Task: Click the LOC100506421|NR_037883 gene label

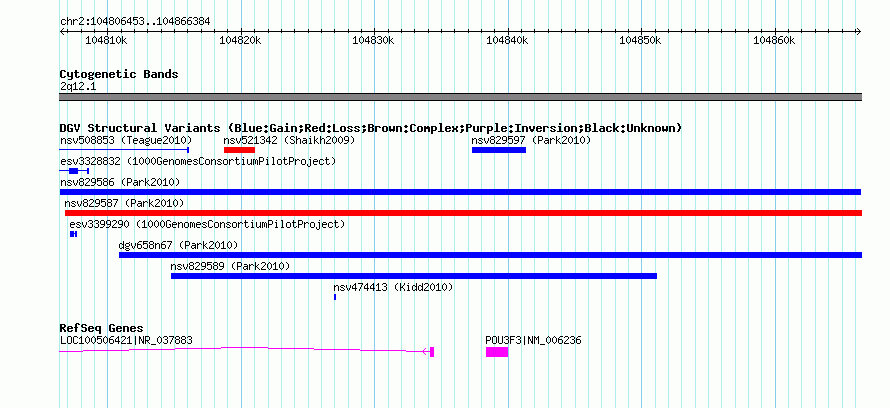Action: 126,340
